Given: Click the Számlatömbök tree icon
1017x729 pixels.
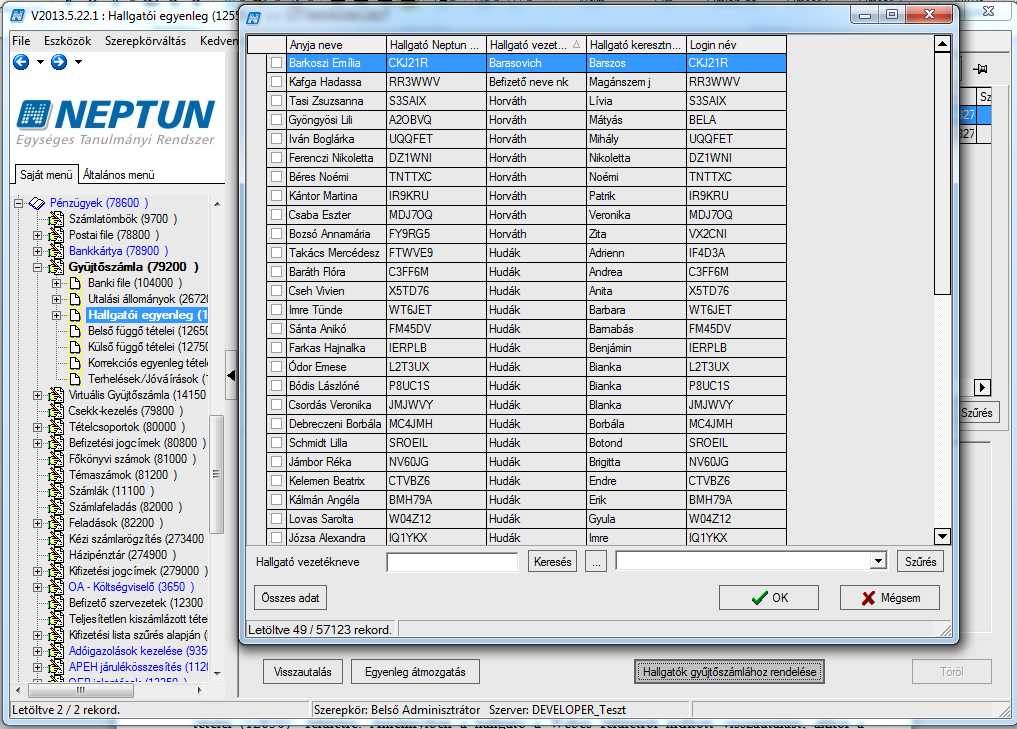Looking at the screenshot, I should coord(56,219).
